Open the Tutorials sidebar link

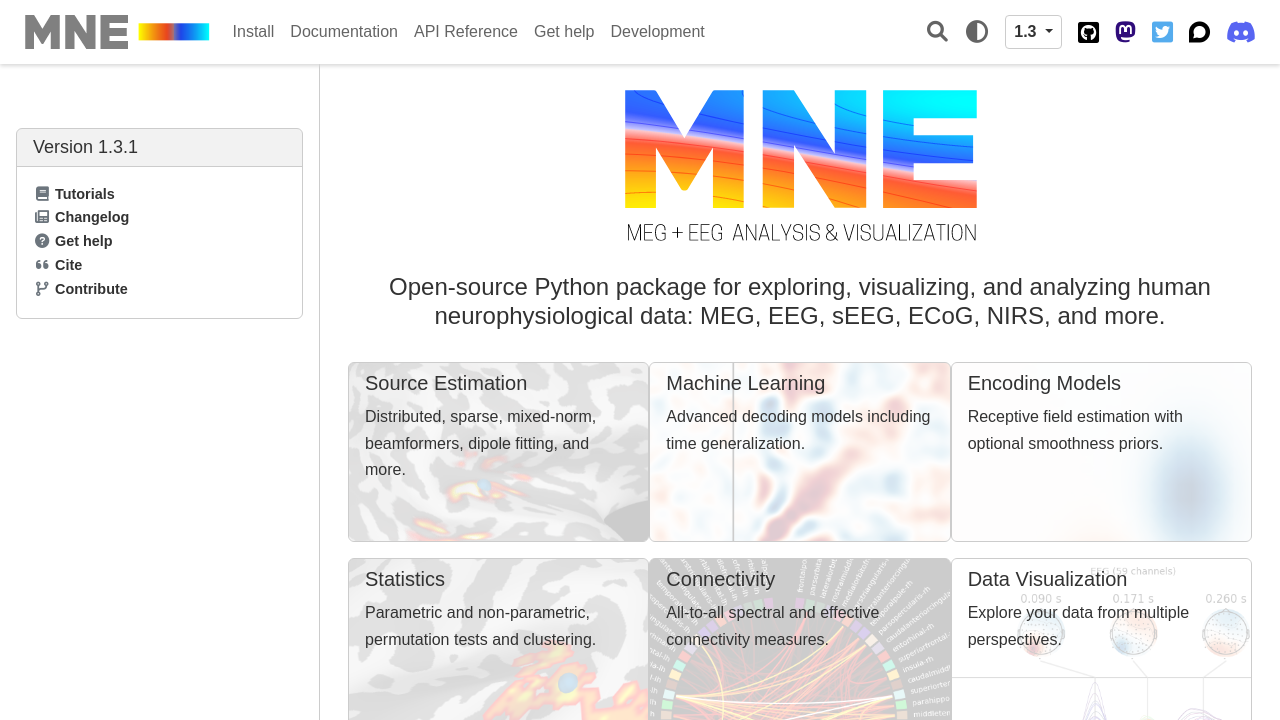pyautogui.click(x=85, y=194)
